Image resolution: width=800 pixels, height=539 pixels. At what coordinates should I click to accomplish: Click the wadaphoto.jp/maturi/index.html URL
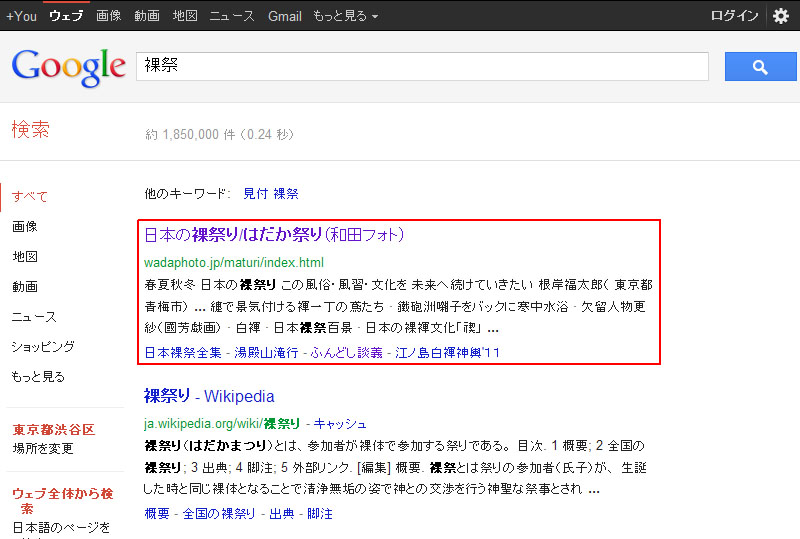click(x=234, y=263)
